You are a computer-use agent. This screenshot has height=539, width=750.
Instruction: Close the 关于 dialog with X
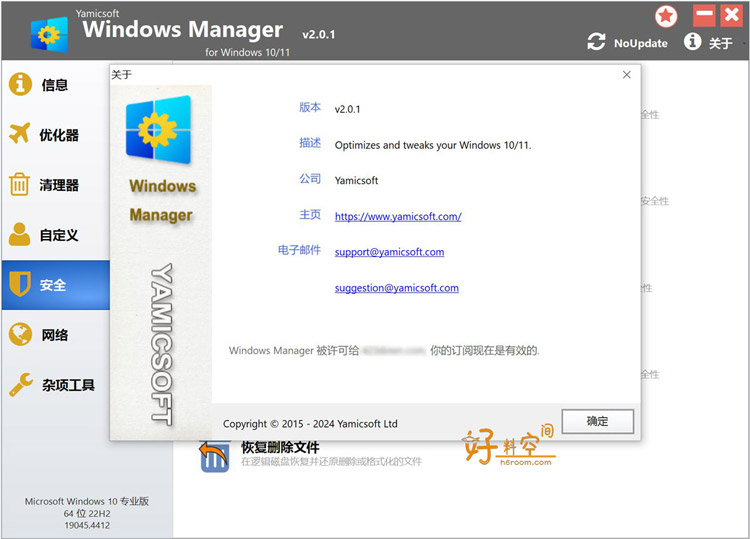click(627, 75)
